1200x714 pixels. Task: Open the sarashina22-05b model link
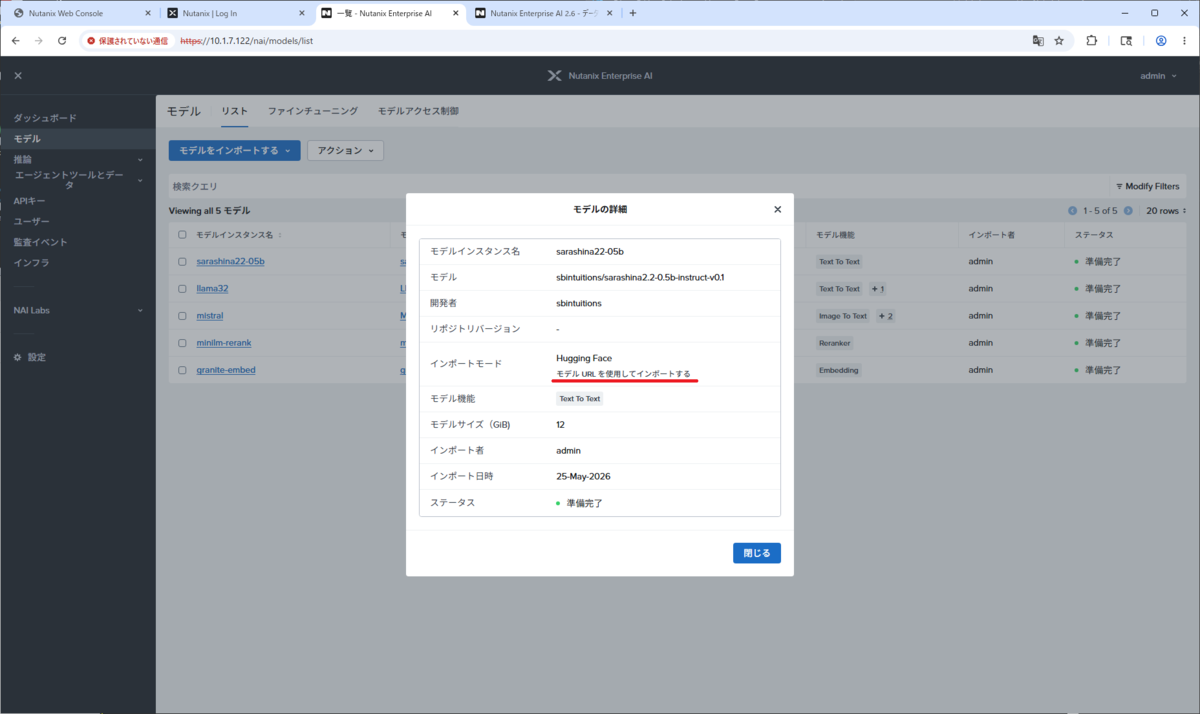point(230,262)
